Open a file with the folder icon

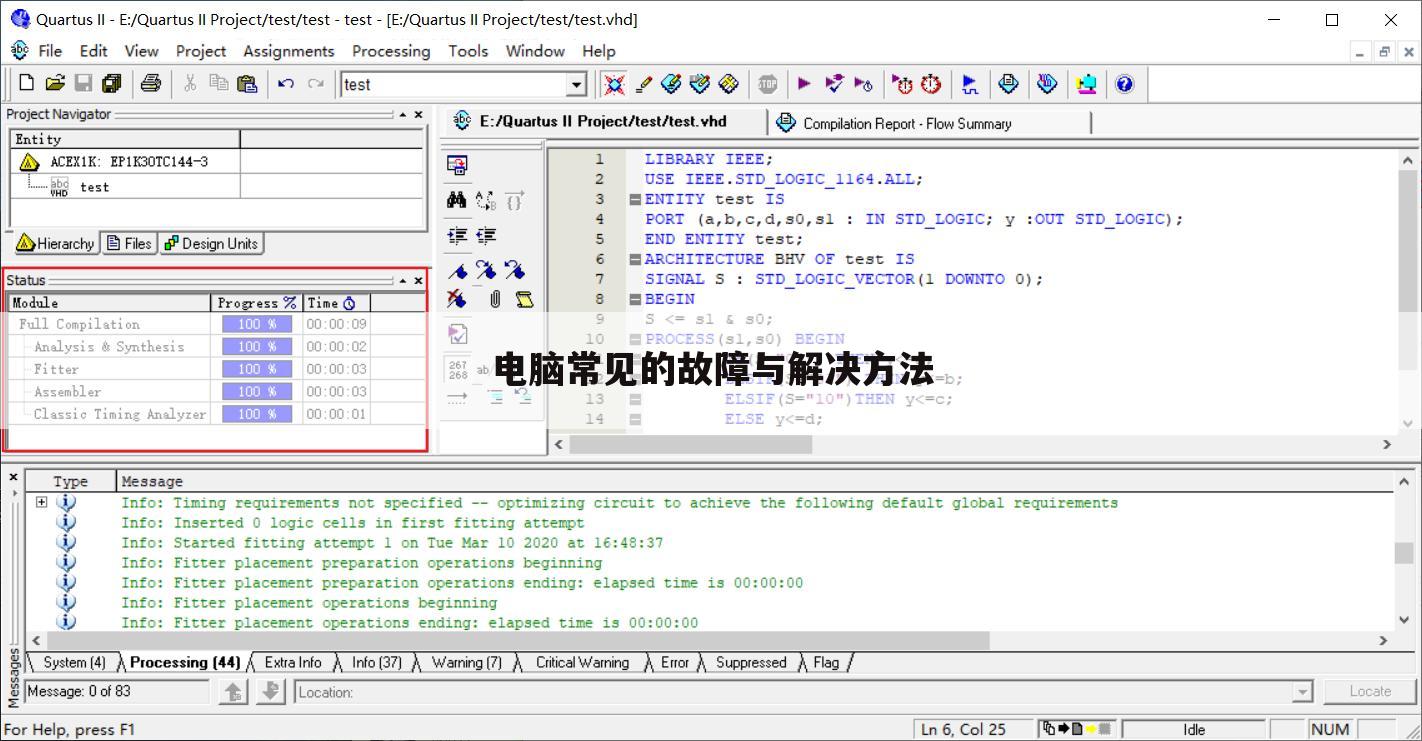55,84
